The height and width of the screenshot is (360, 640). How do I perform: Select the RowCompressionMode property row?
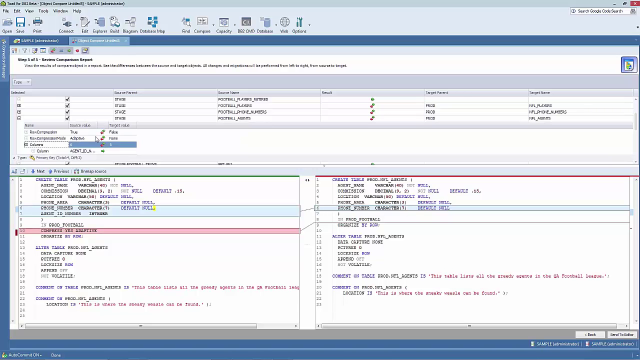[x=80, y=138]
